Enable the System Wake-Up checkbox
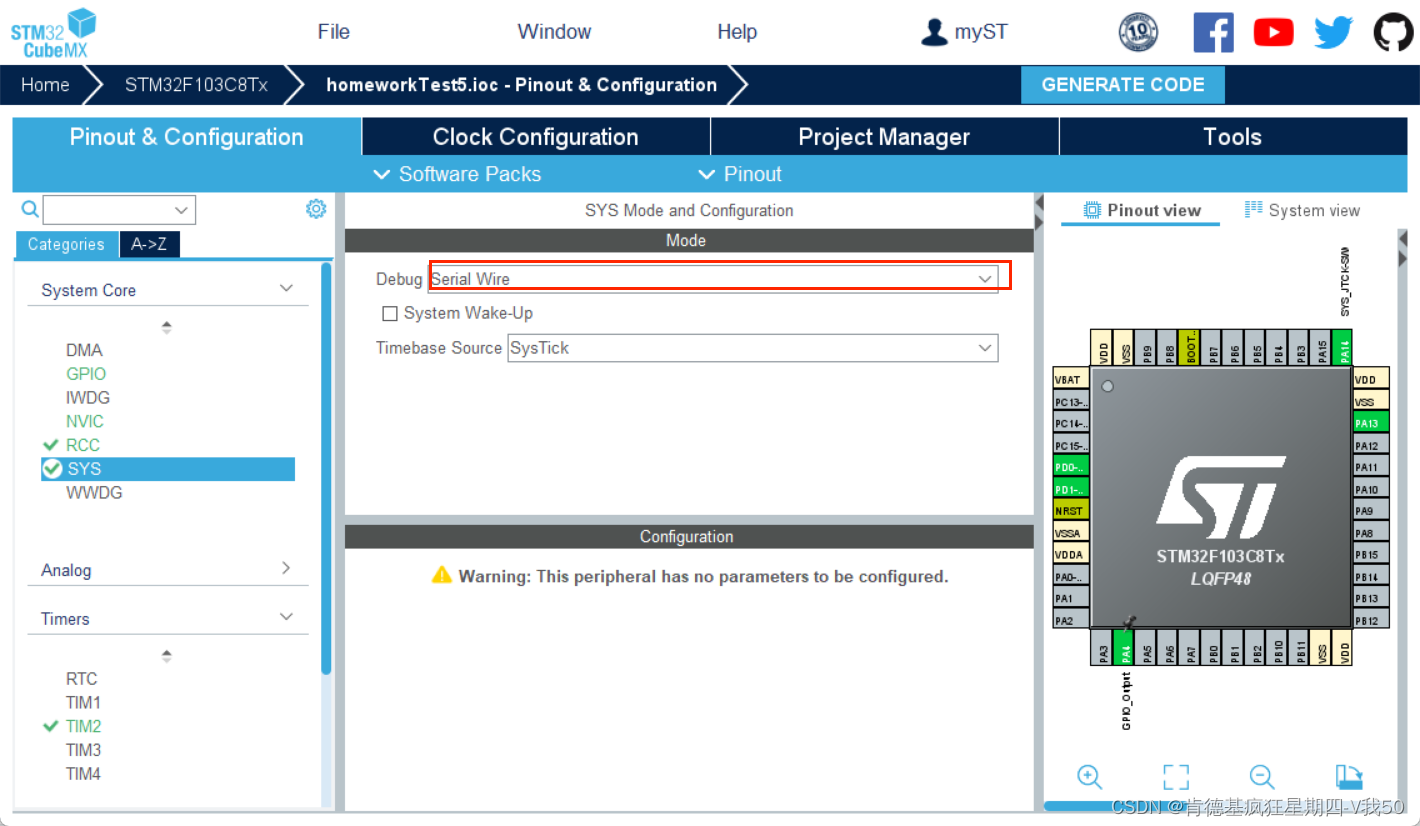Image resolution: width=1420 pixels, height=826 pixels. click(390, 314)
